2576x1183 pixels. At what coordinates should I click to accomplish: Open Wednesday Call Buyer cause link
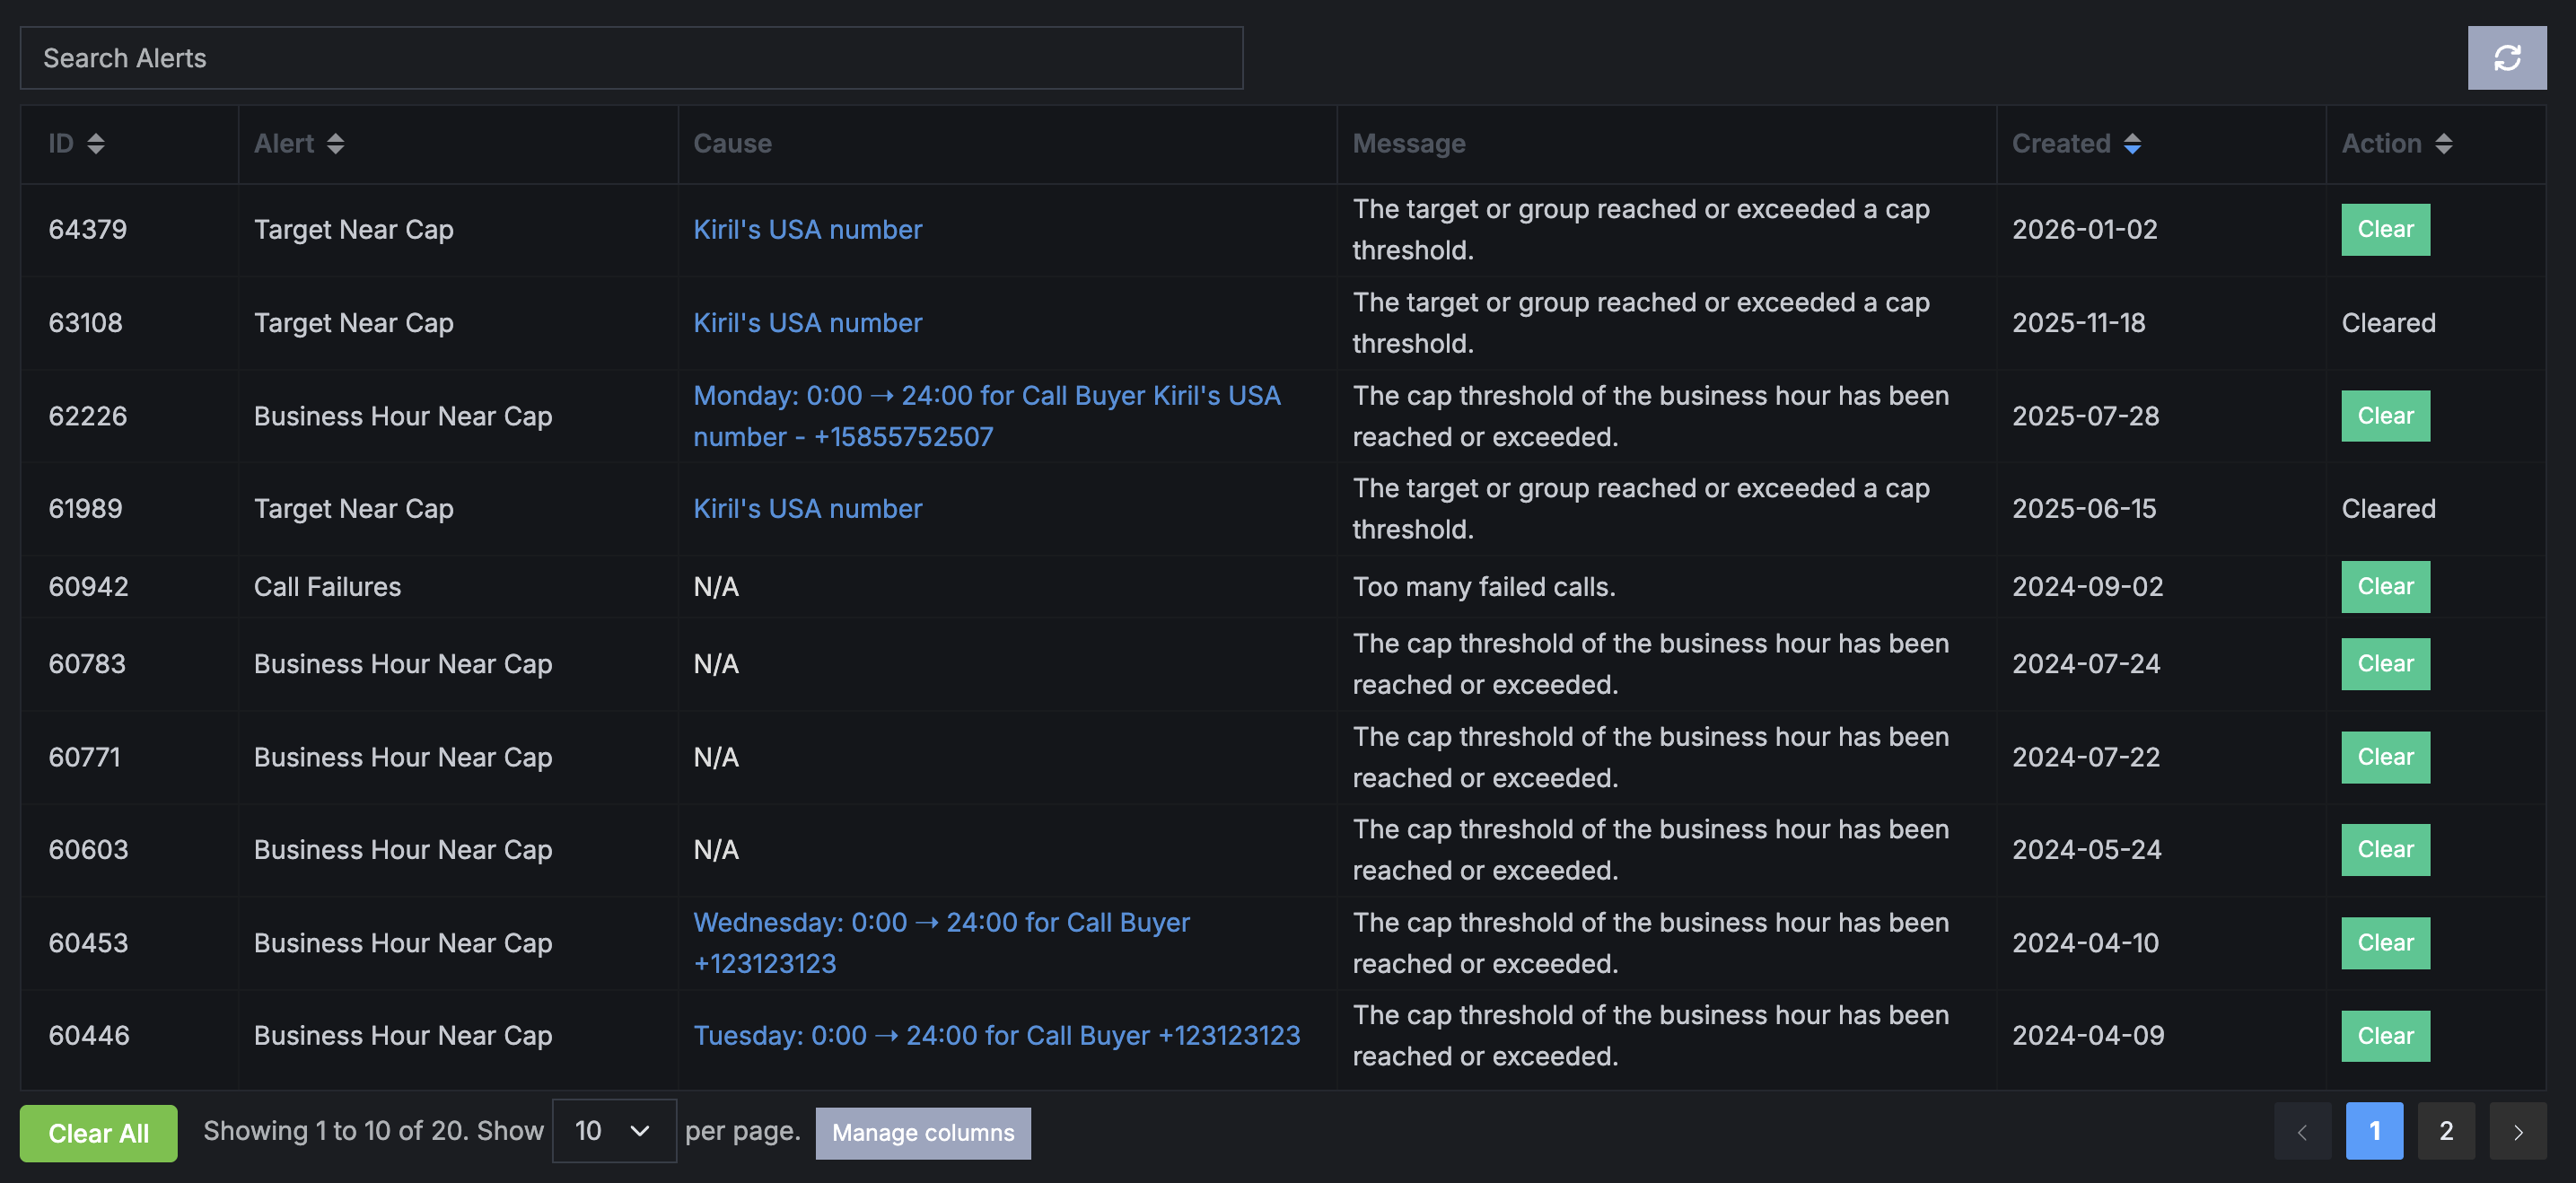tap(941, 943)
